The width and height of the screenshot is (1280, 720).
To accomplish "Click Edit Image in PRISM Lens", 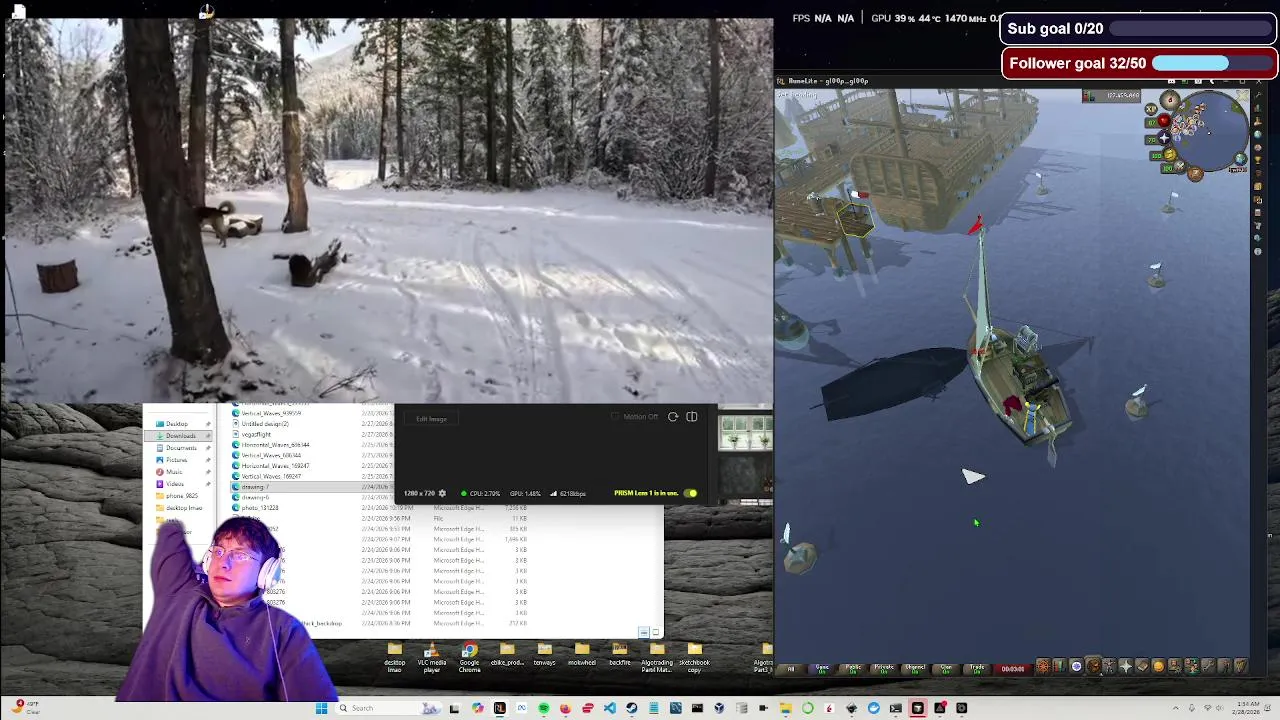I will pos(431,419).
